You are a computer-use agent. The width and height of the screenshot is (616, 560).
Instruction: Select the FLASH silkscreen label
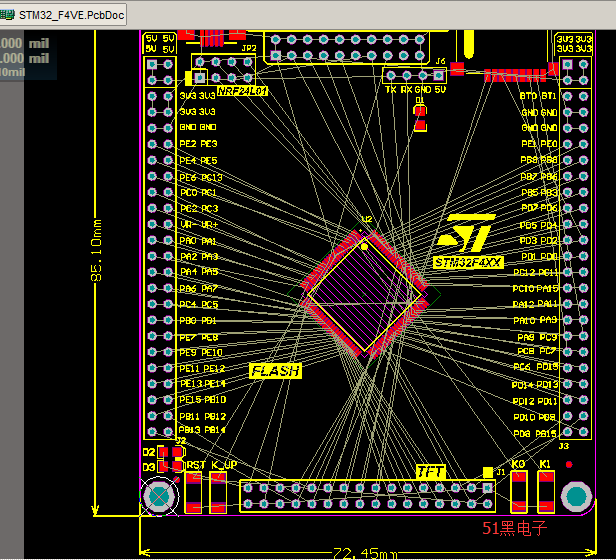pyautogui.click(x=275, y=371)
